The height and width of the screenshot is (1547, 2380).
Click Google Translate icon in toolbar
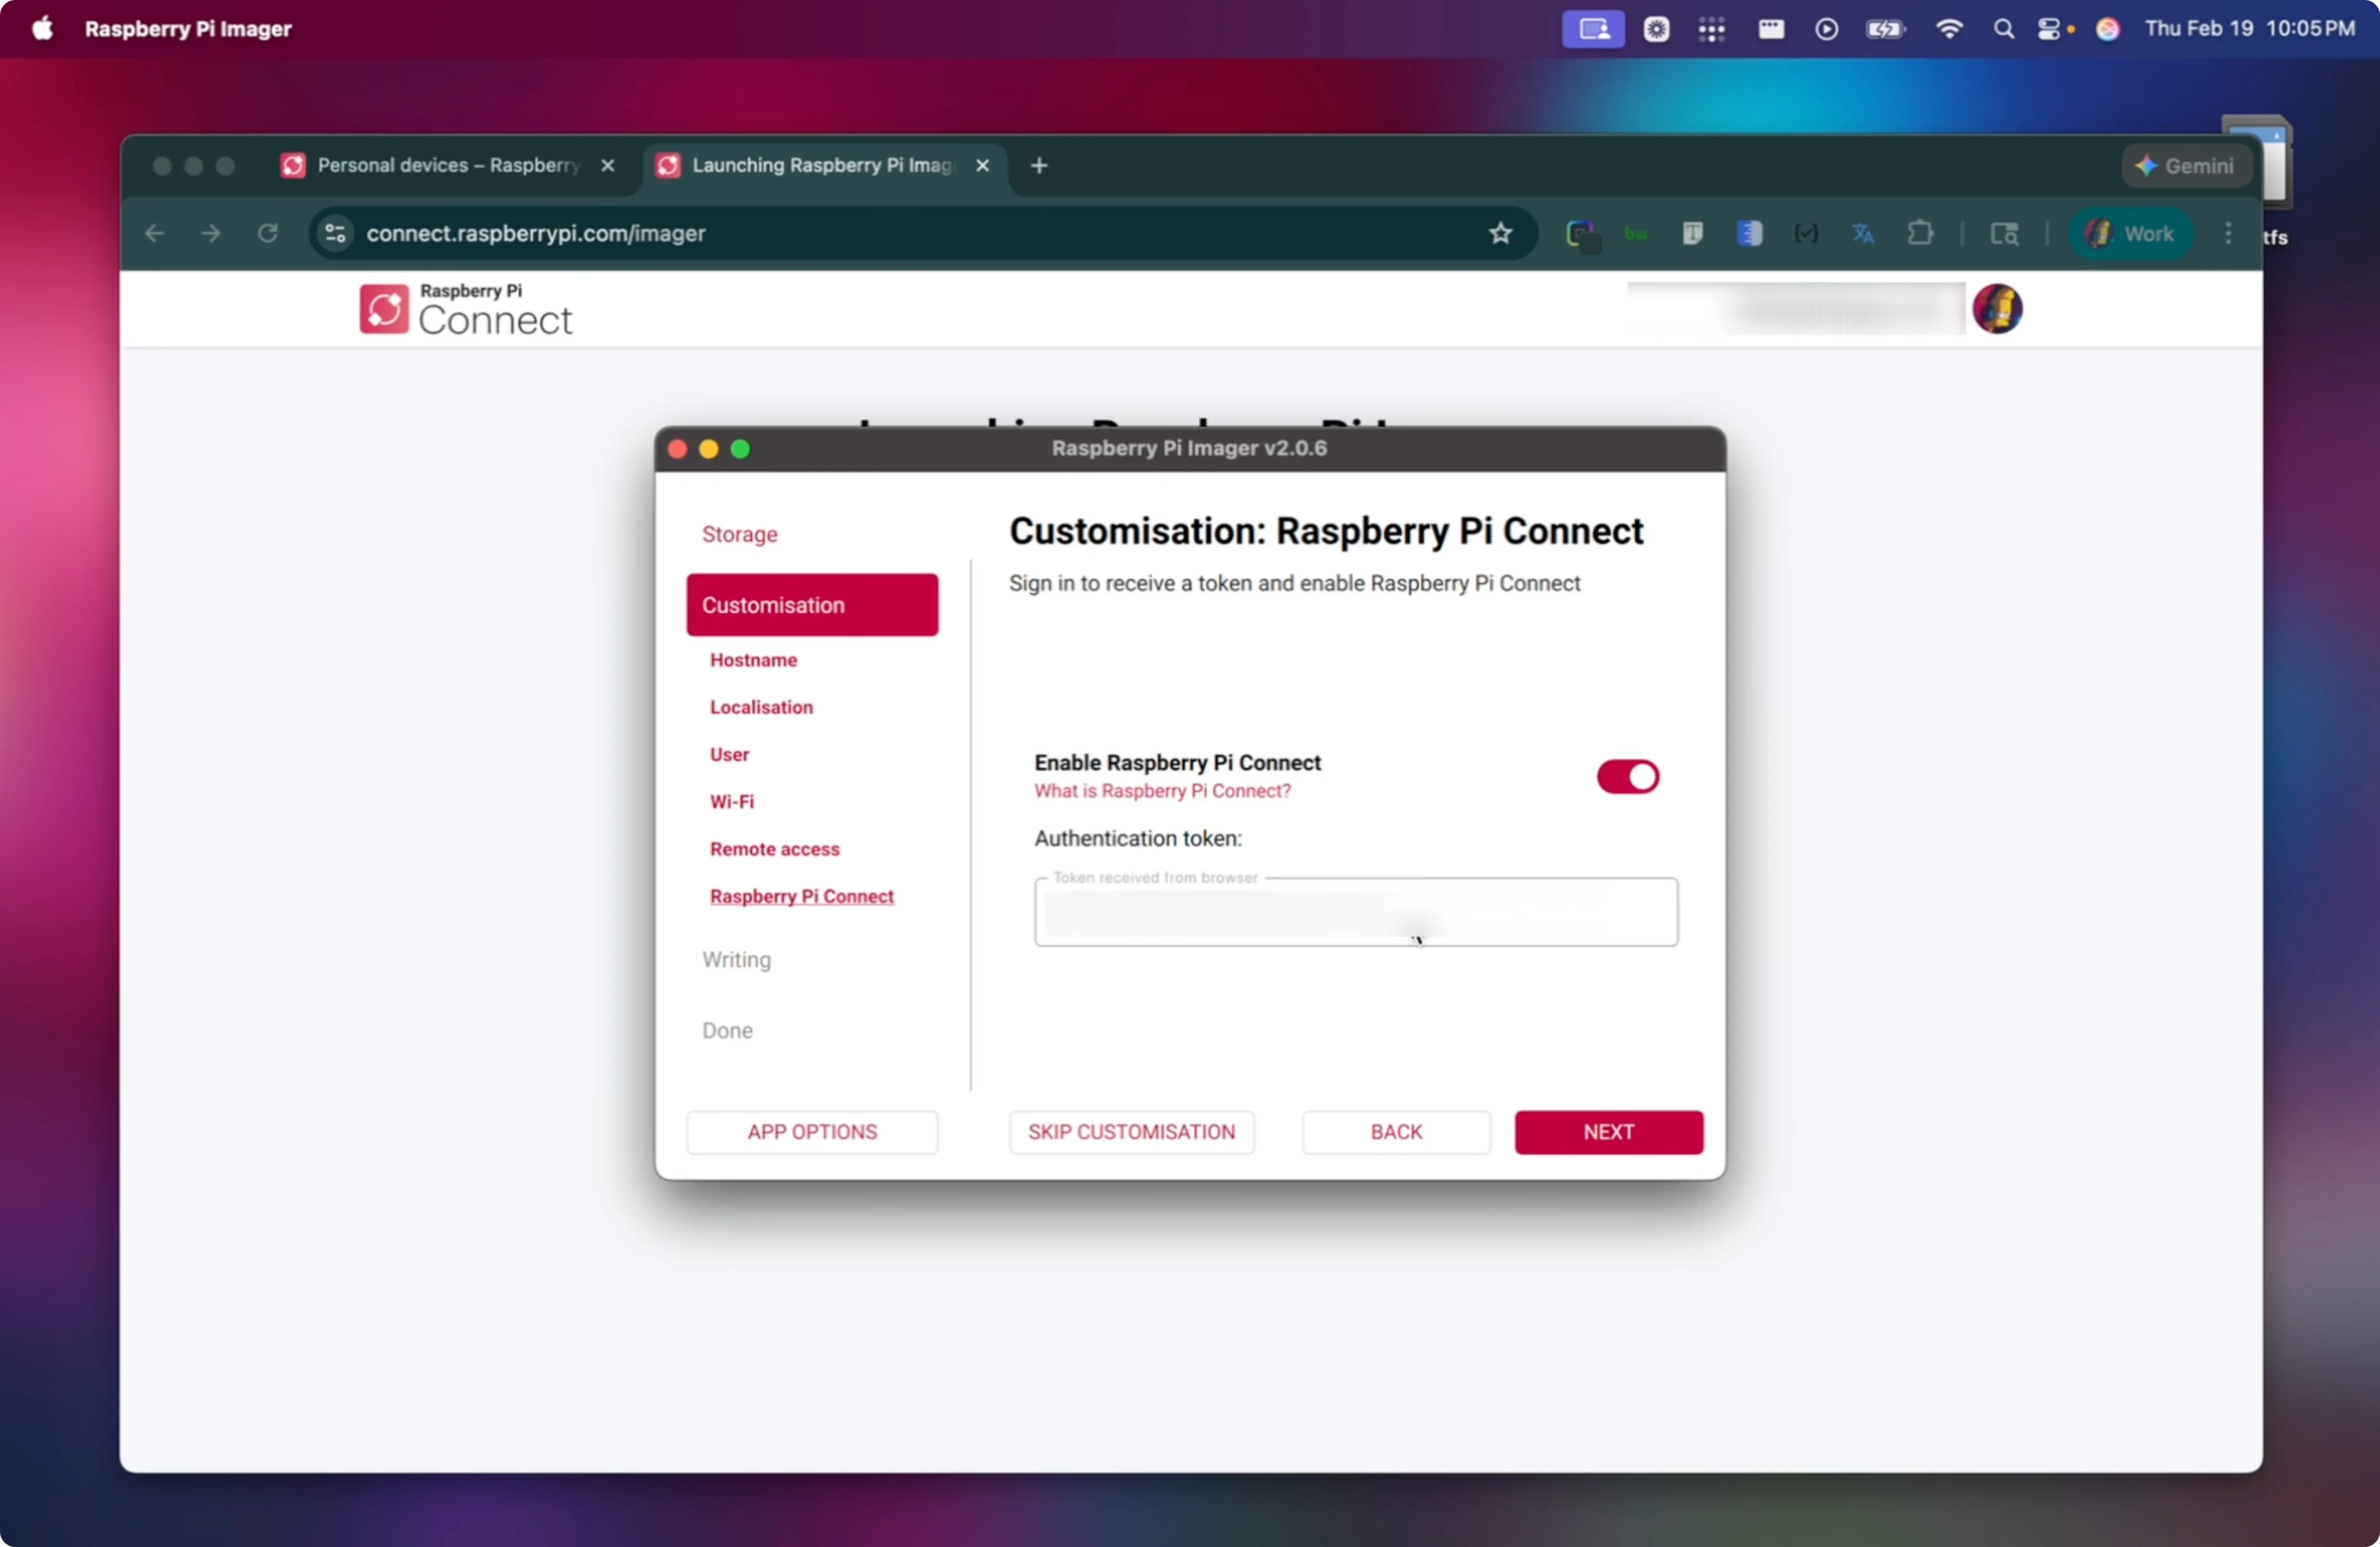1862,233
